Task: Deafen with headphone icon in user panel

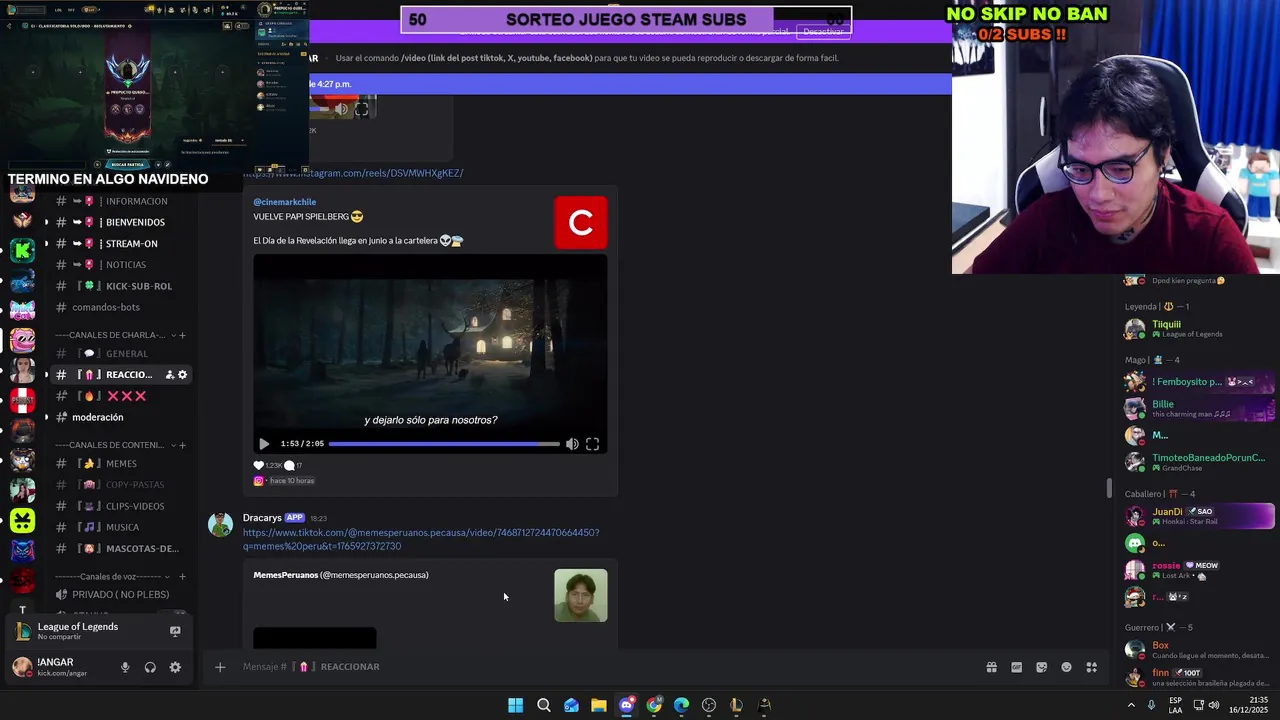Action: [x=150, y=667]
